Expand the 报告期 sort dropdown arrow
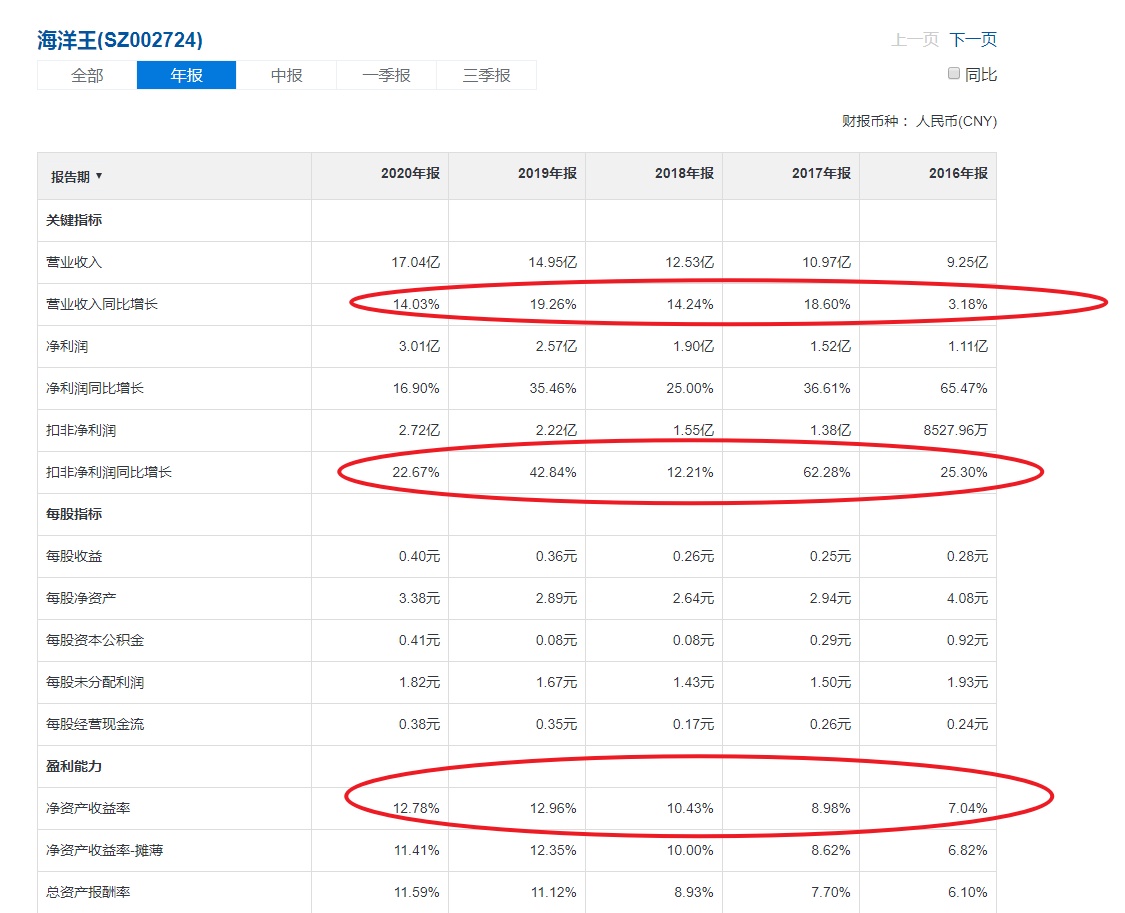This screenshot has width=1125, height=913. tap(99, 176)
